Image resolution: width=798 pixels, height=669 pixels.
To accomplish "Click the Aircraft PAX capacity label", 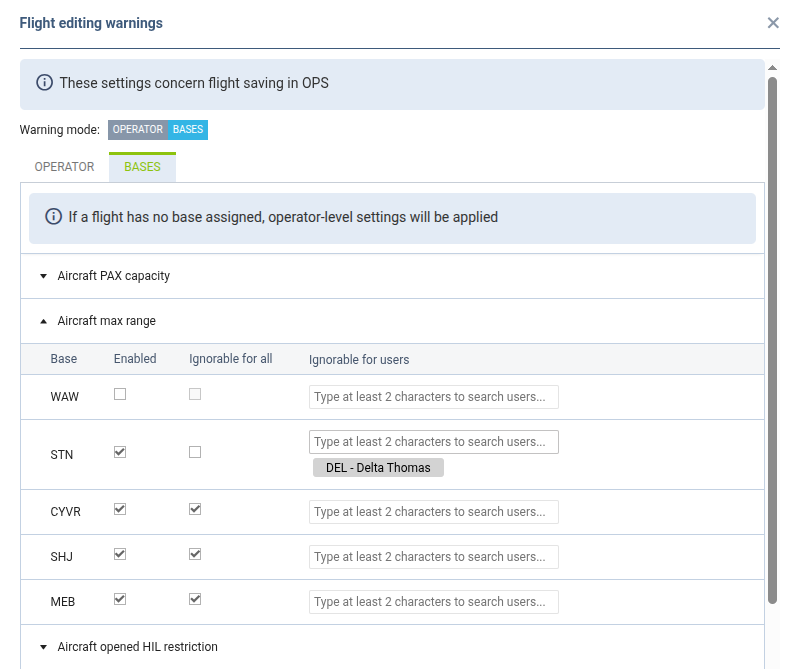I will pyautogui.click(x=113, y=276).
